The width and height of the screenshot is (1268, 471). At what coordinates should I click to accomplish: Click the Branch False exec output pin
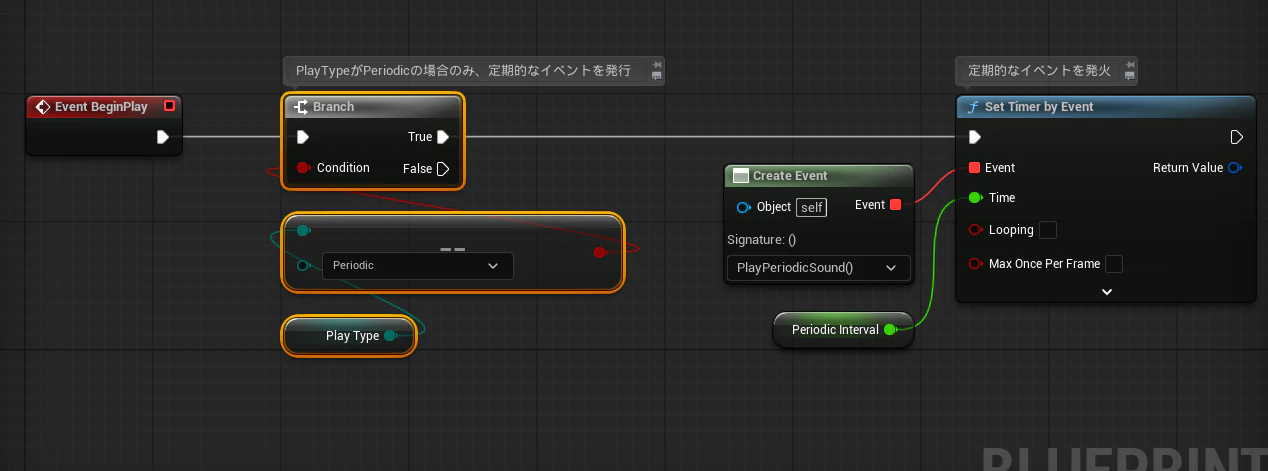pyautogui.click(x=443, y=169)
